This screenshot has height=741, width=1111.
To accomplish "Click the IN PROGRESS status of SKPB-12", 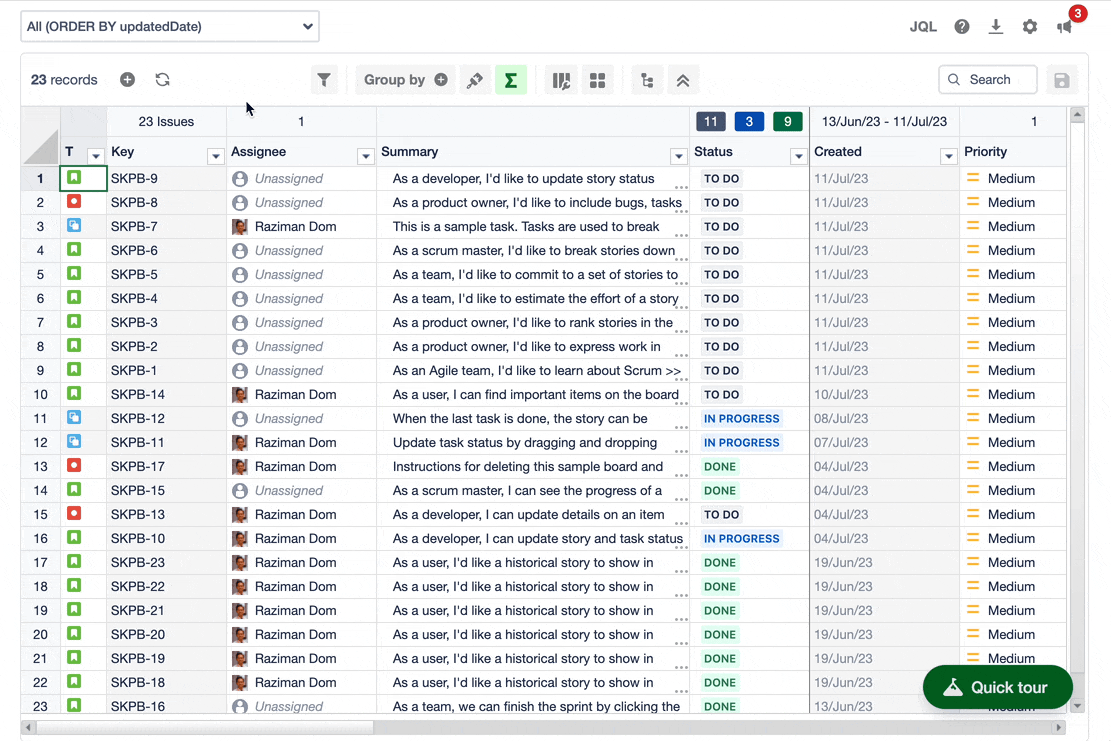I will click(x=742, y=419).
